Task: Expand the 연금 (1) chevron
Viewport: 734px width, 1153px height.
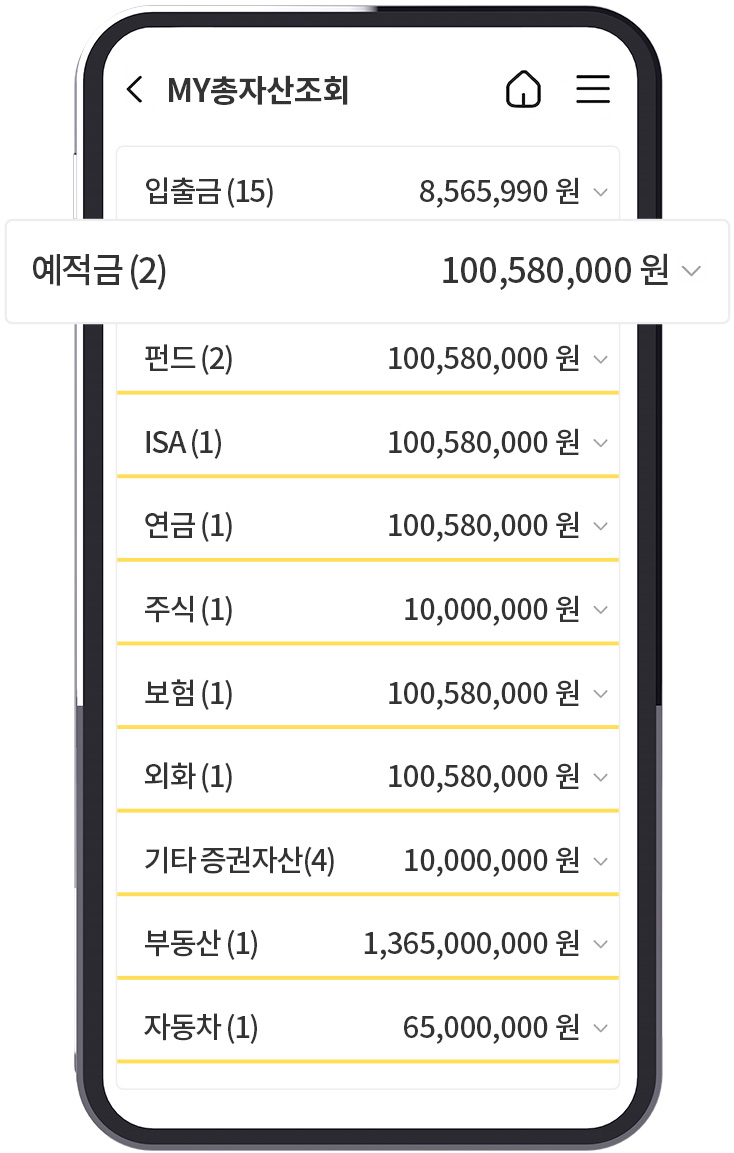Action: [x=601, y=526]
